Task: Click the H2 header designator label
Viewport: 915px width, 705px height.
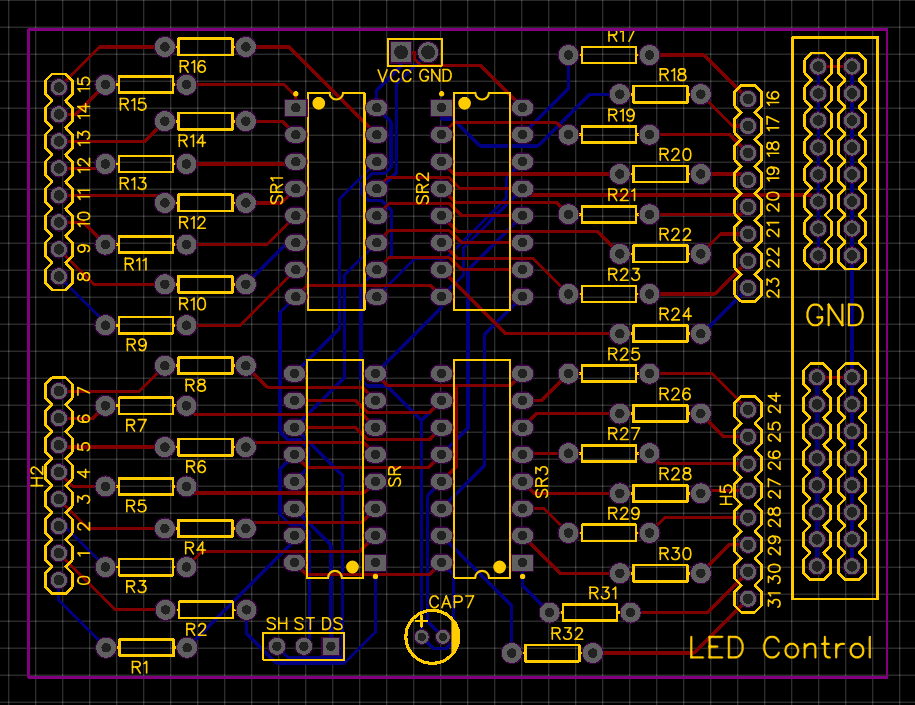Action: (x=37, y=476)
